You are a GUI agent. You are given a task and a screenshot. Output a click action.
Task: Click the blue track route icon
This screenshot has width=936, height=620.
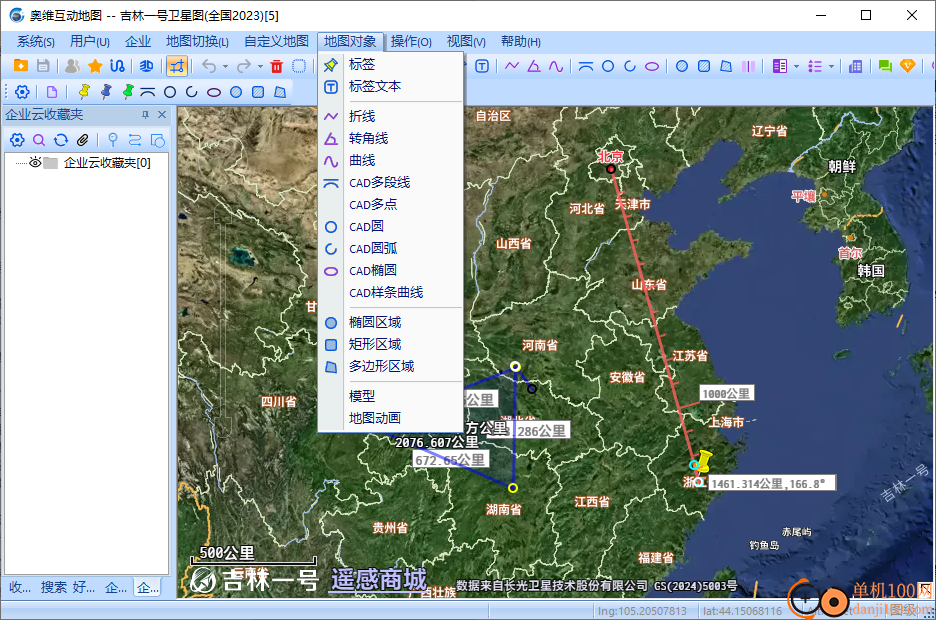118,66
